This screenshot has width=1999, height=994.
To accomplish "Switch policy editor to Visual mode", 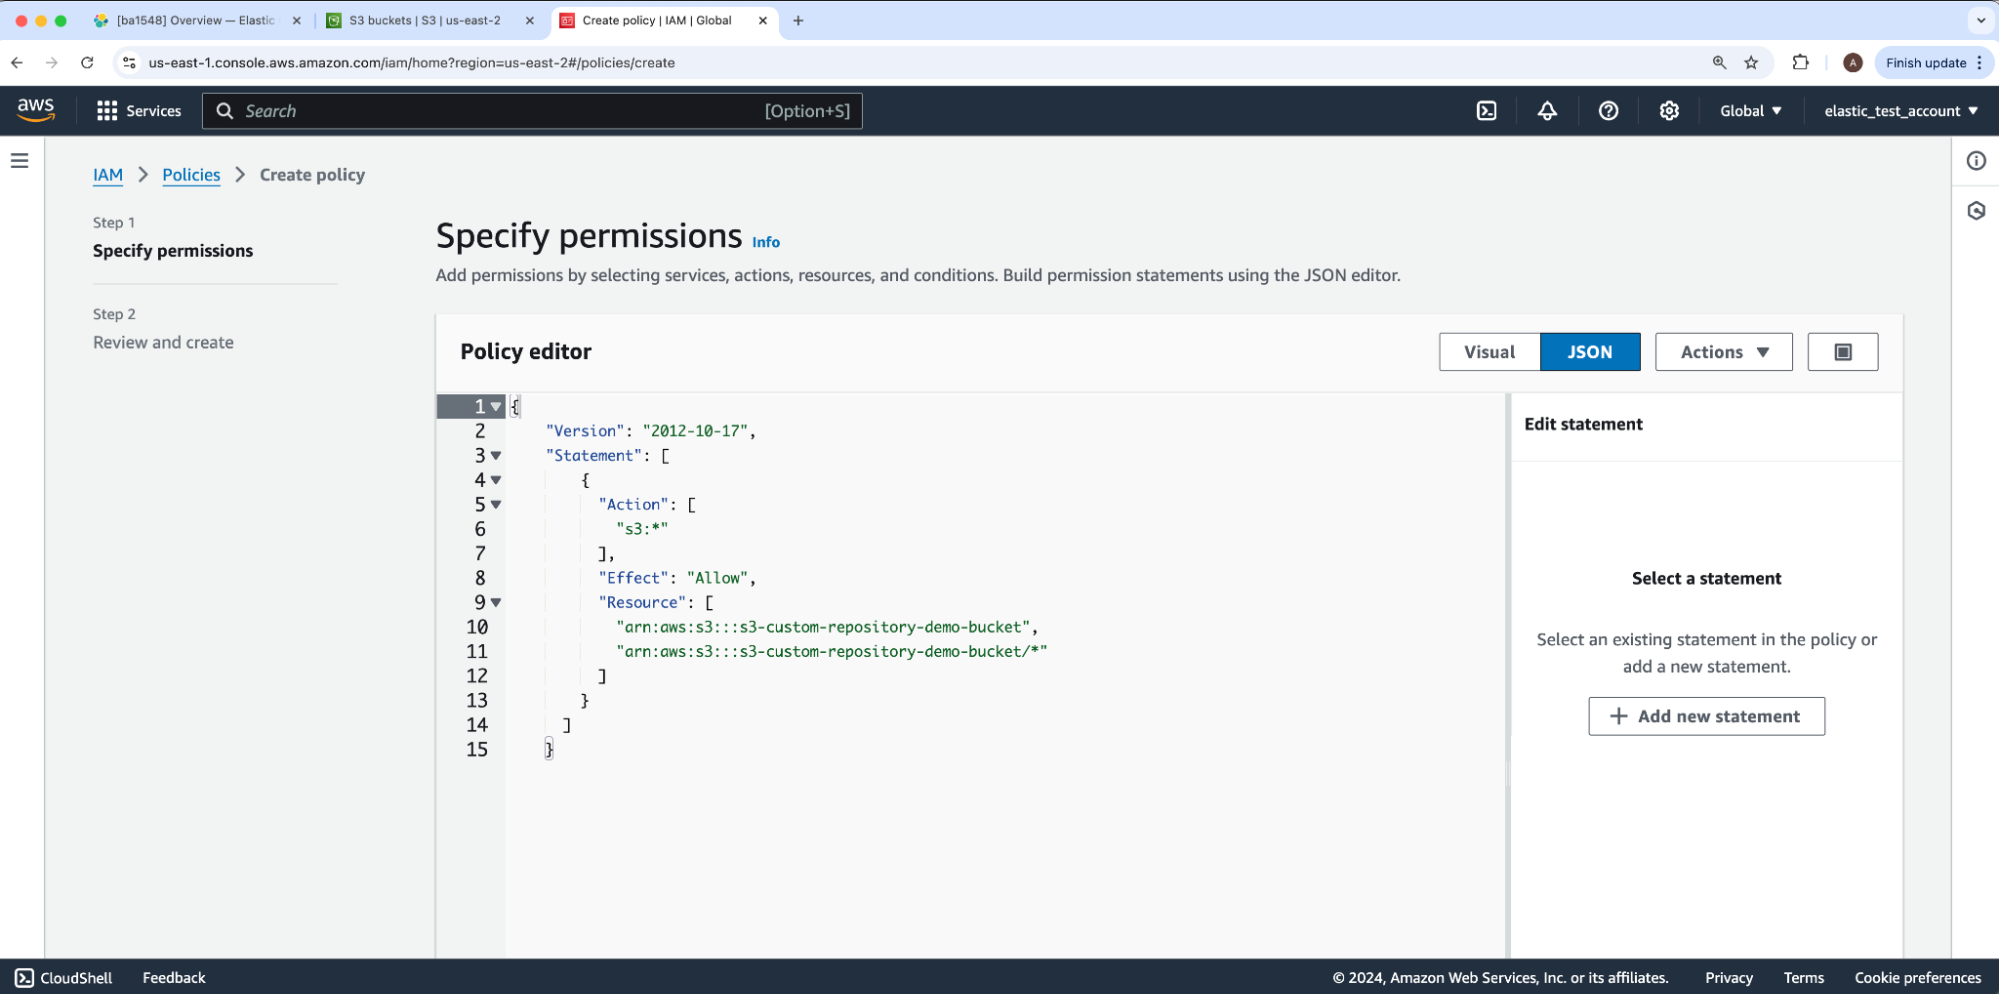I will [x=1489, y=352].
